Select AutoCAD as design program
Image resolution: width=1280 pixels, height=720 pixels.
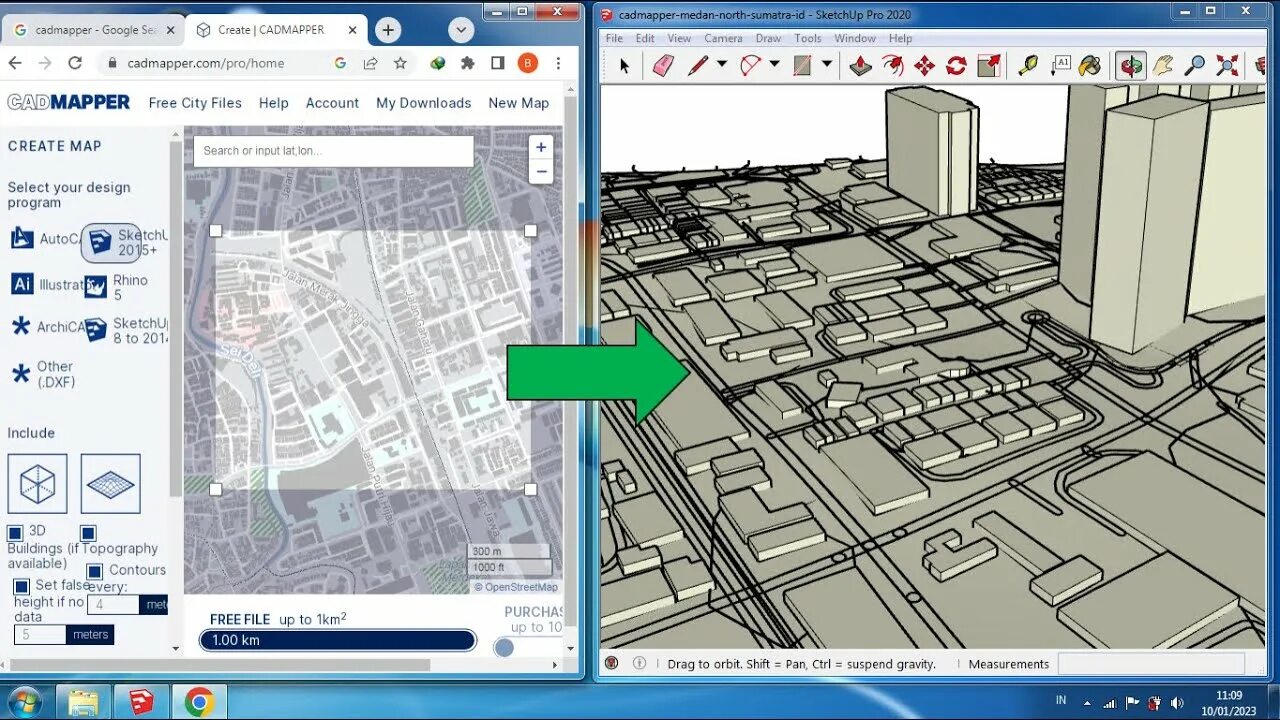[44, 239]
